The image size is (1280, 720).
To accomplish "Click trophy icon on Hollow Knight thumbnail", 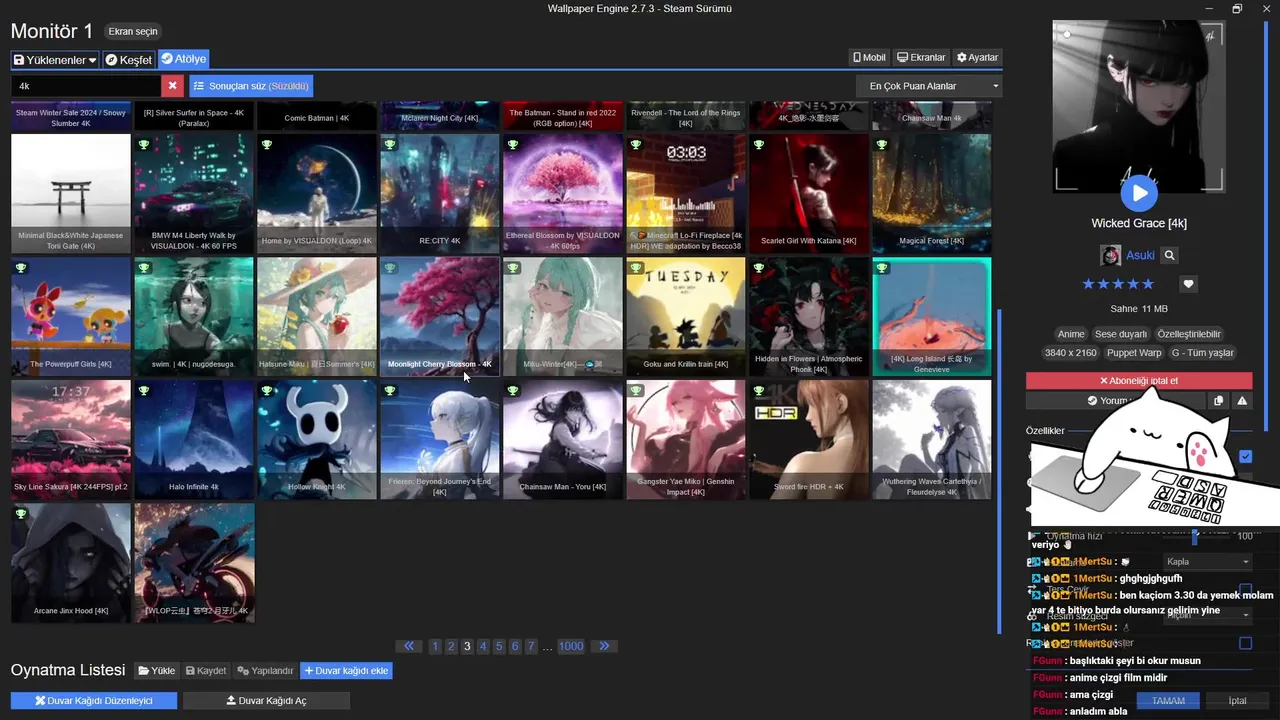I will click(266, 390).
